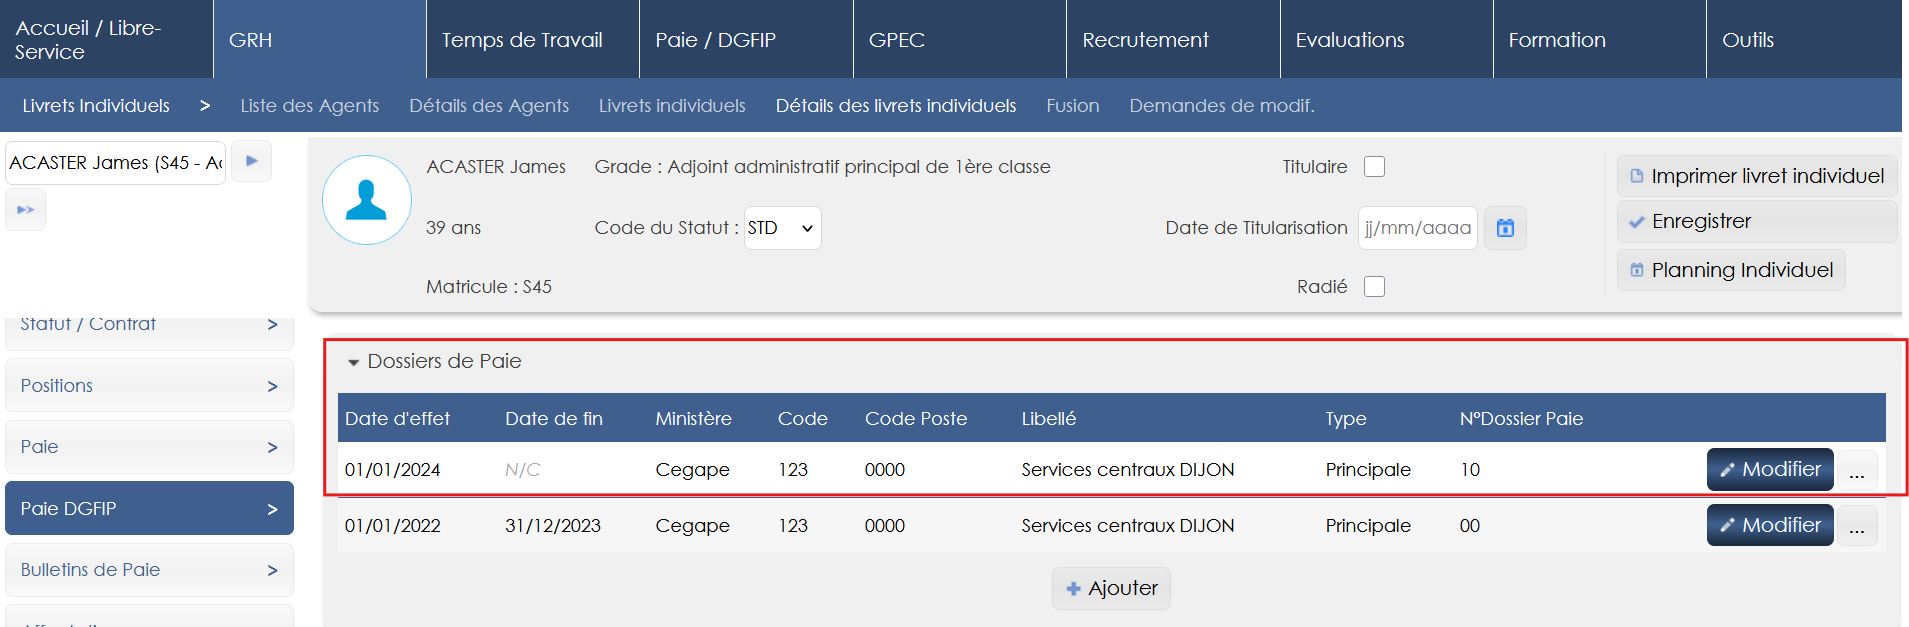Click the fast-forward double arrow icon
Screen dimensions: 1909x627
pos(26,210)
